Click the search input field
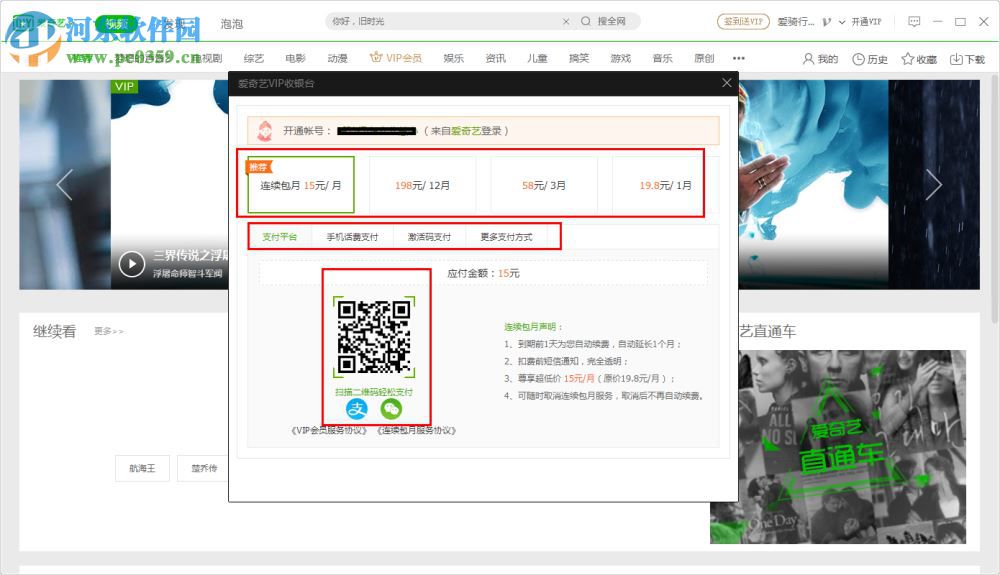1000x575 pixels. pyautogui.click(x=443, y=22)
